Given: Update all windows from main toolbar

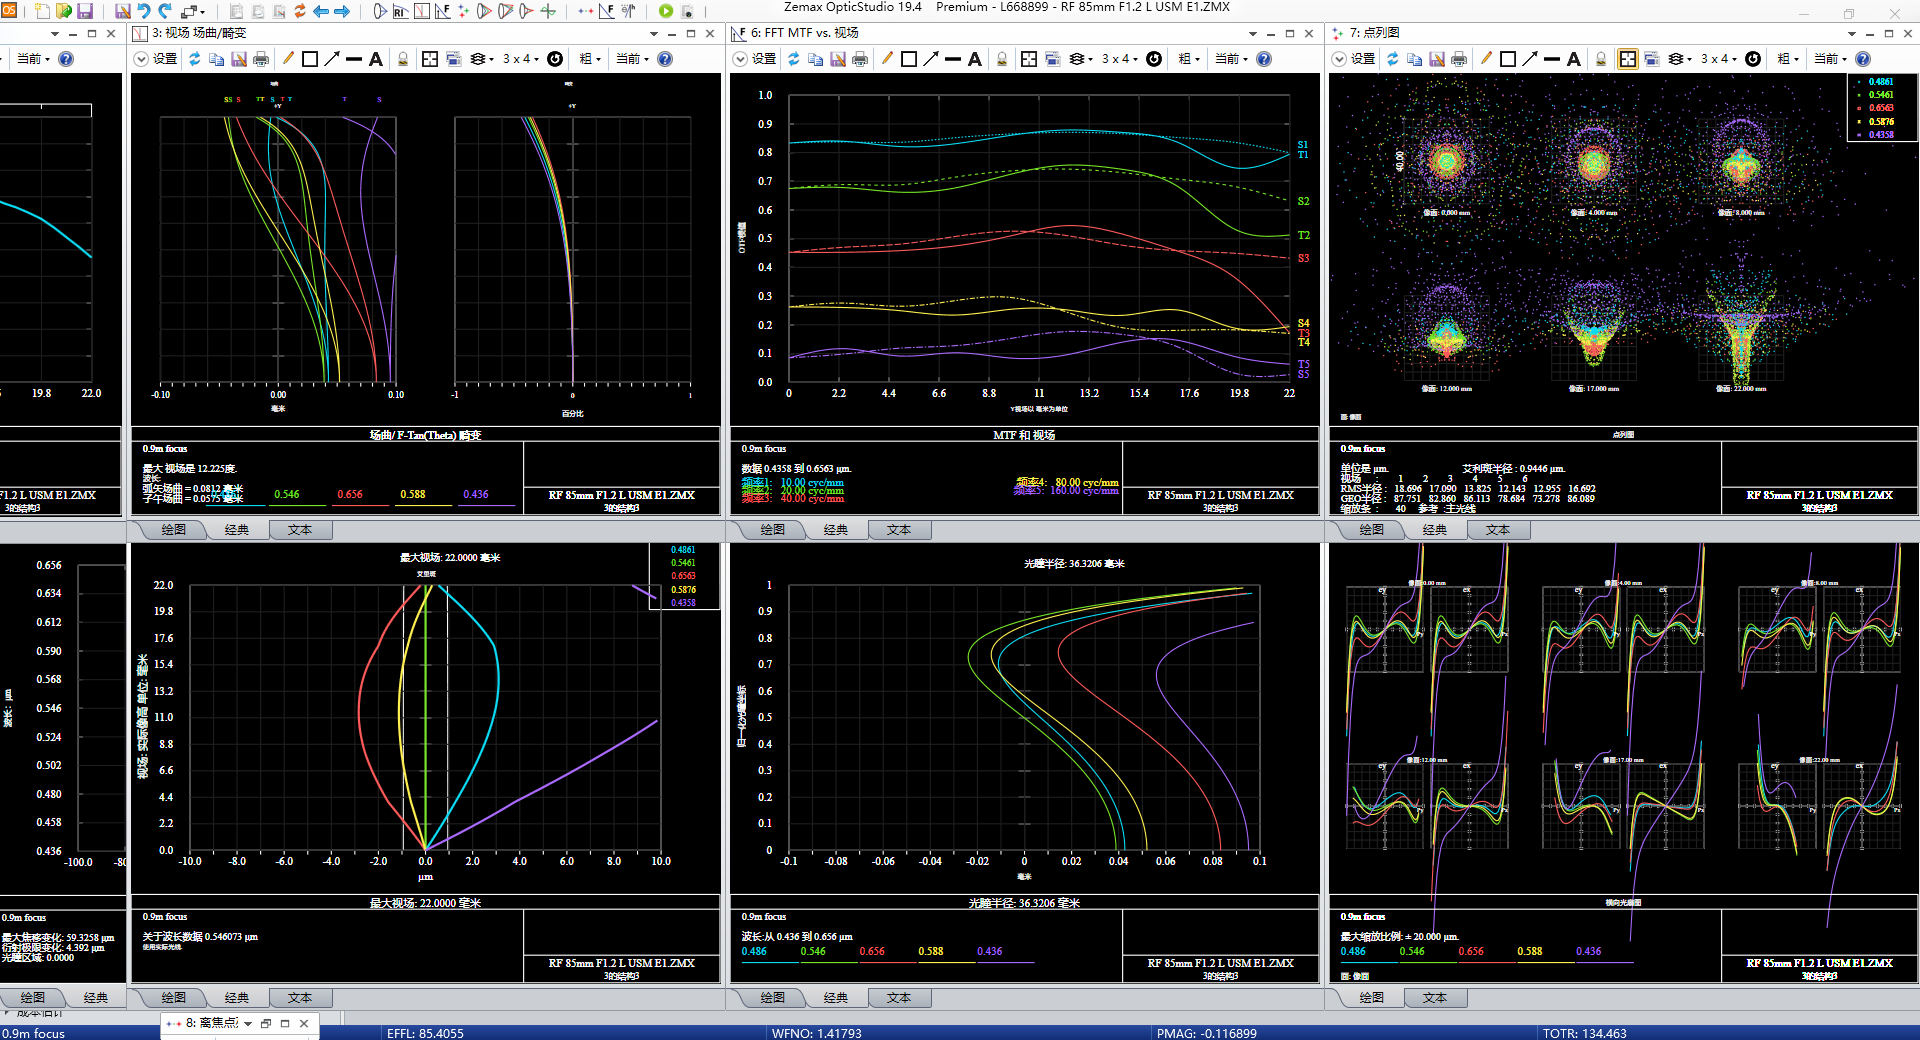Looking at the screenshot, I should (299, 11).
